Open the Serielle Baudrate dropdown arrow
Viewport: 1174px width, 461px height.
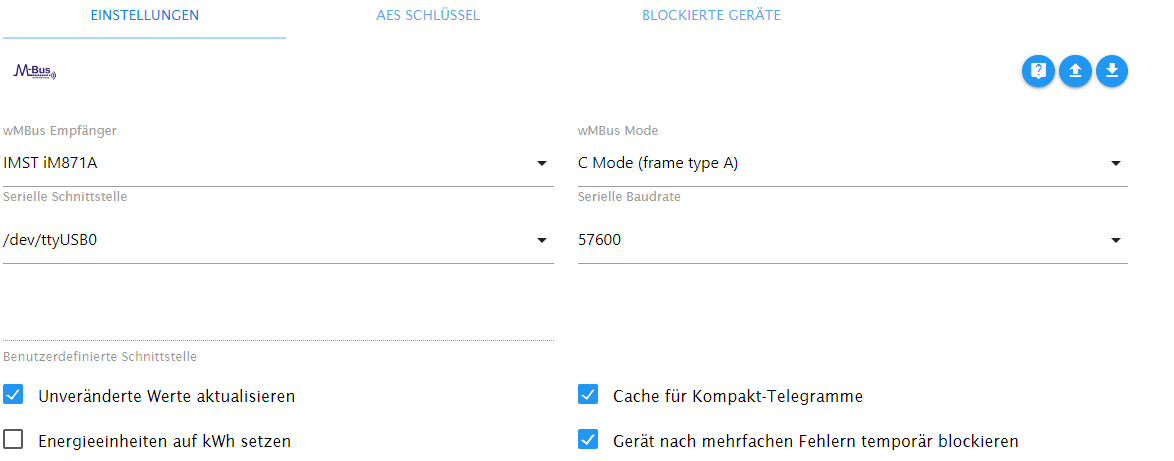tap(1116, 240)
